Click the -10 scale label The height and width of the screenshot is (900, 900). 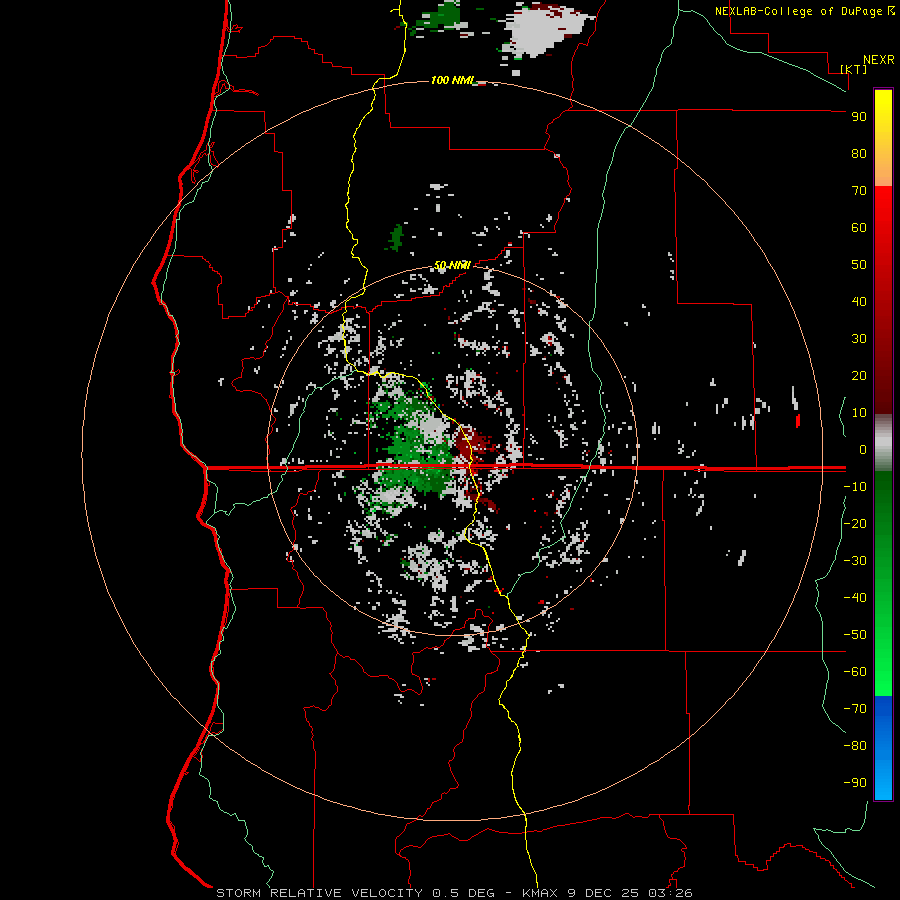[855, 487]
